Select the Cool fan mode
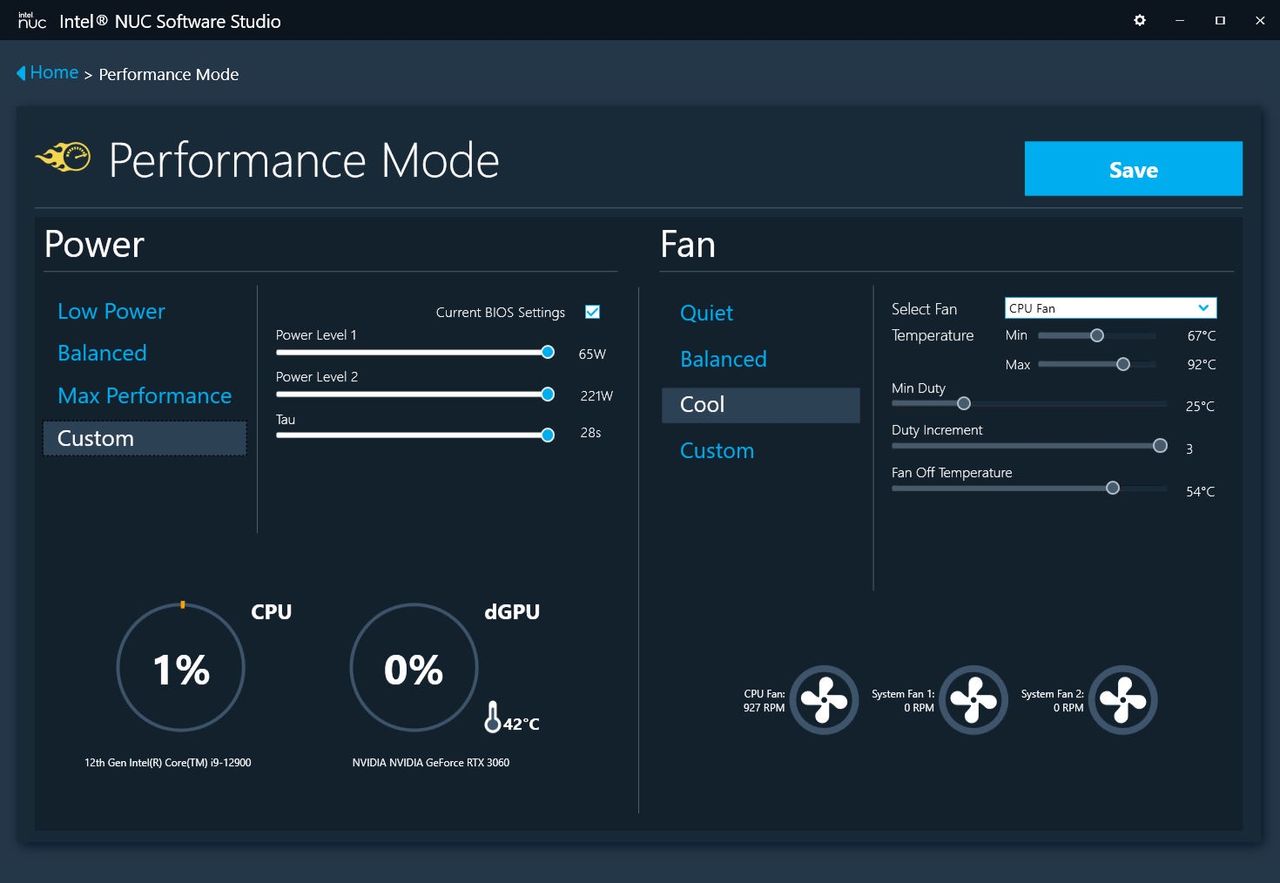The height and width of the screenshot is (883, 1280). pos(761,405)
